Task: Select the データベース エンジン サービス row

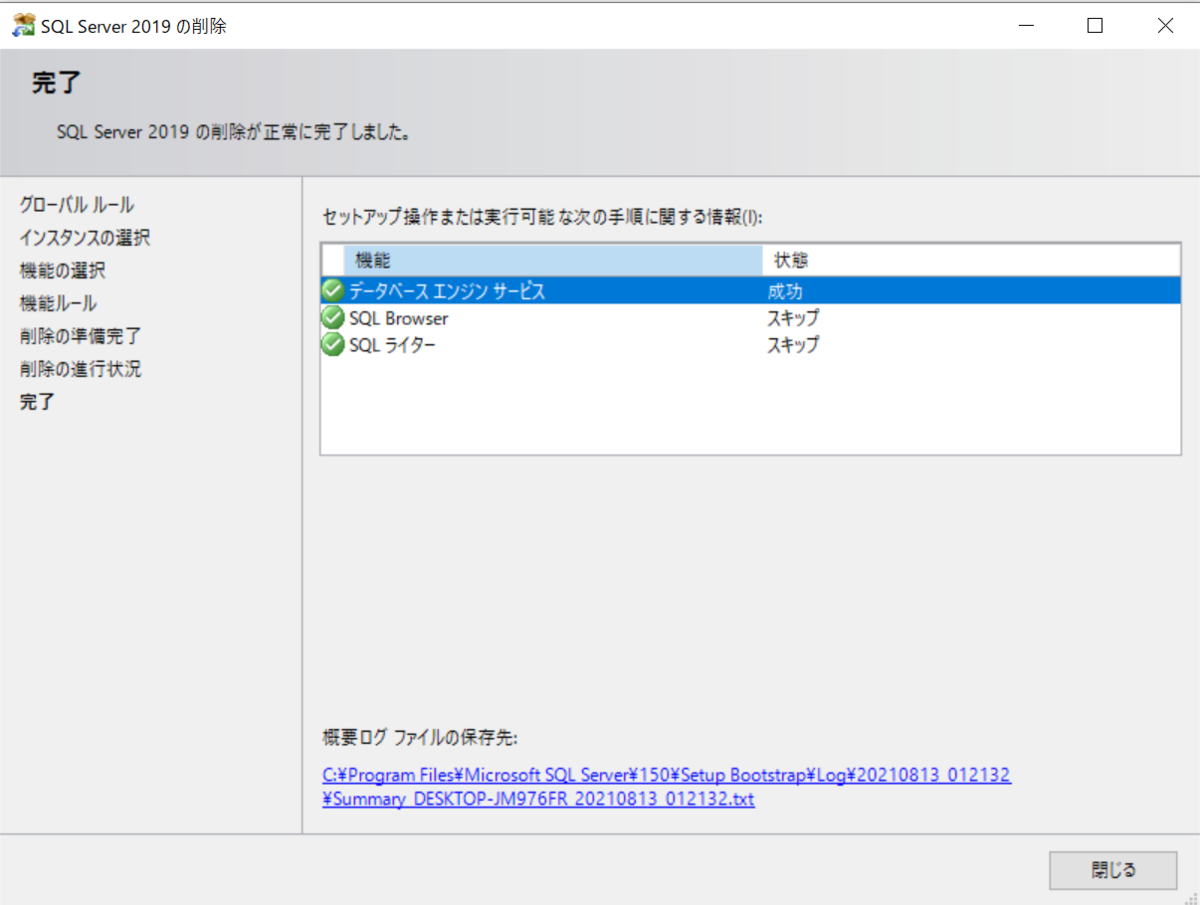Action: (500, 289)
